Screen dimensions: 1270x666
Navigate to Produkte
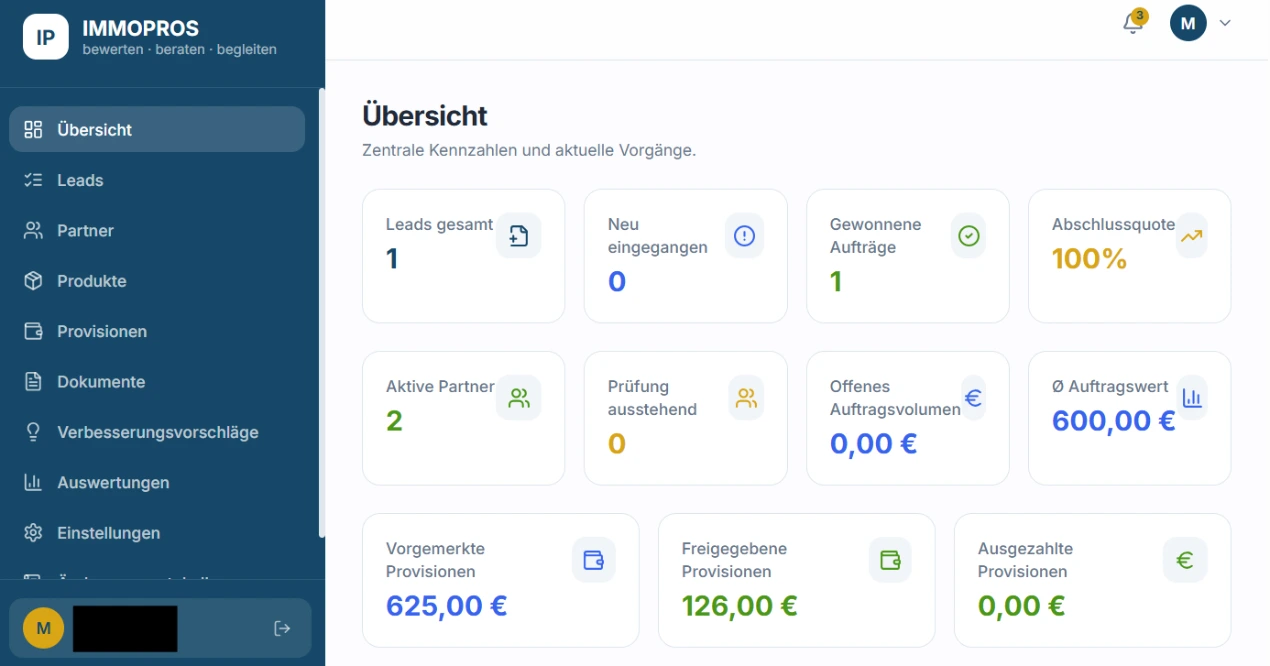157,281
